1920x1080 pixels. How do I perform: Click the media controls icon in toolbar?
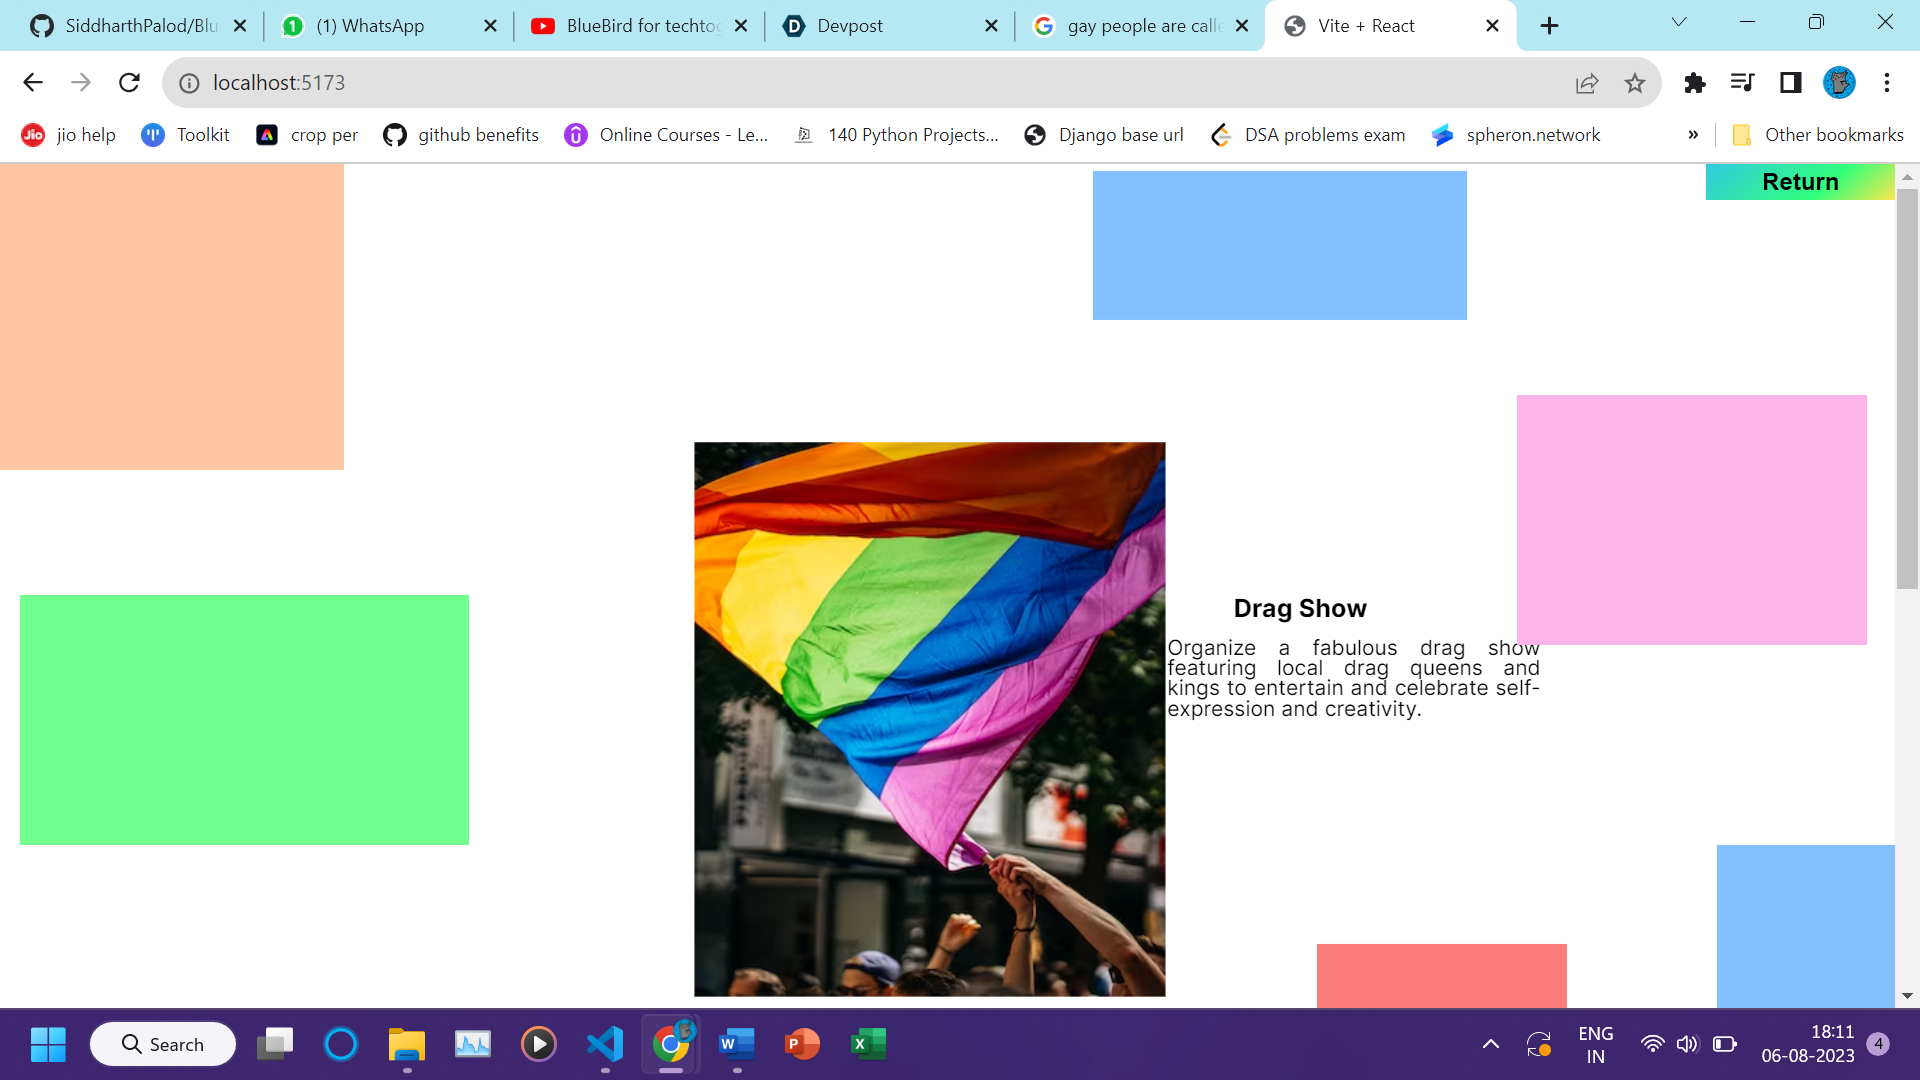click(1742, 83)
